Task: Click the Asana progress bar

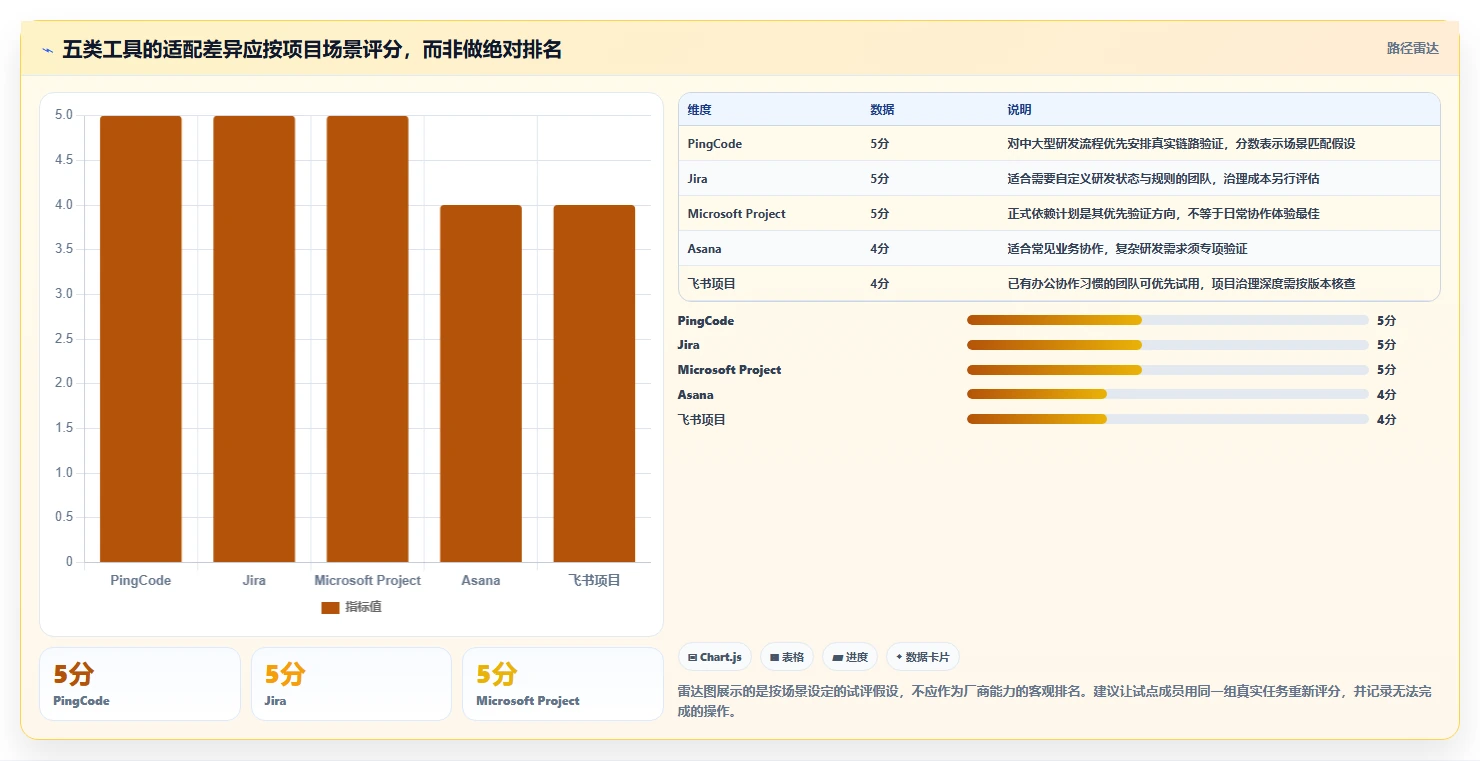Action: click(1167, 394)
